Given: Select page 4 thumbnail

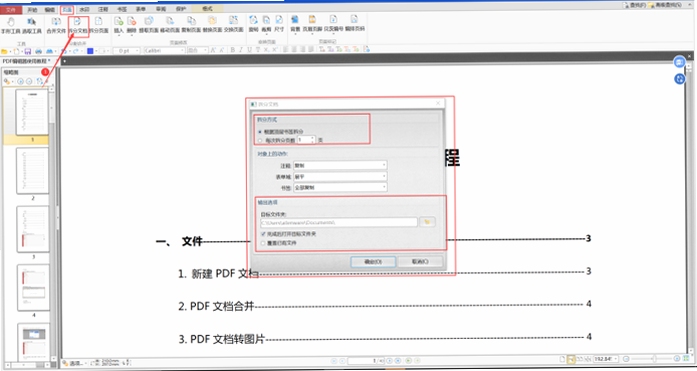Looking at the screenshot, I should pos(33,287).
